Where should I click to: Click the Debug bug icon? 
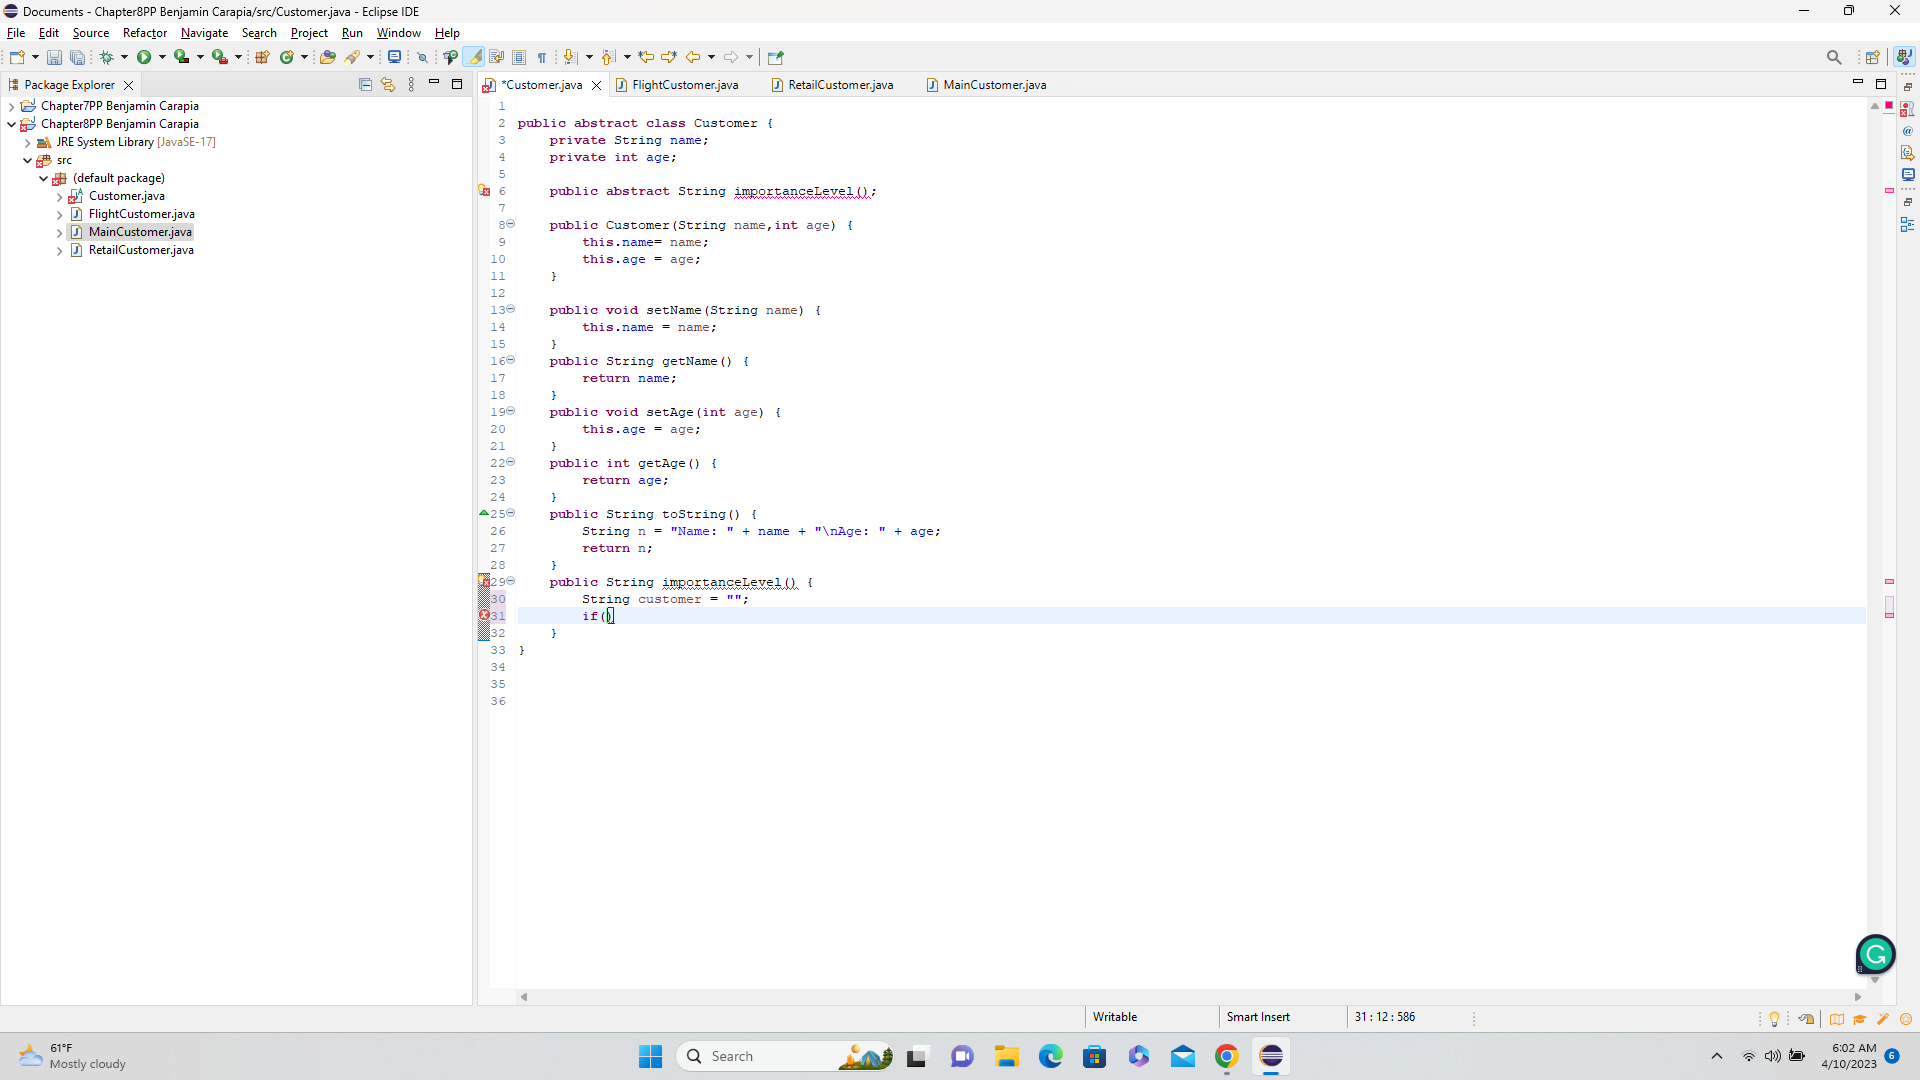point(106,57)
